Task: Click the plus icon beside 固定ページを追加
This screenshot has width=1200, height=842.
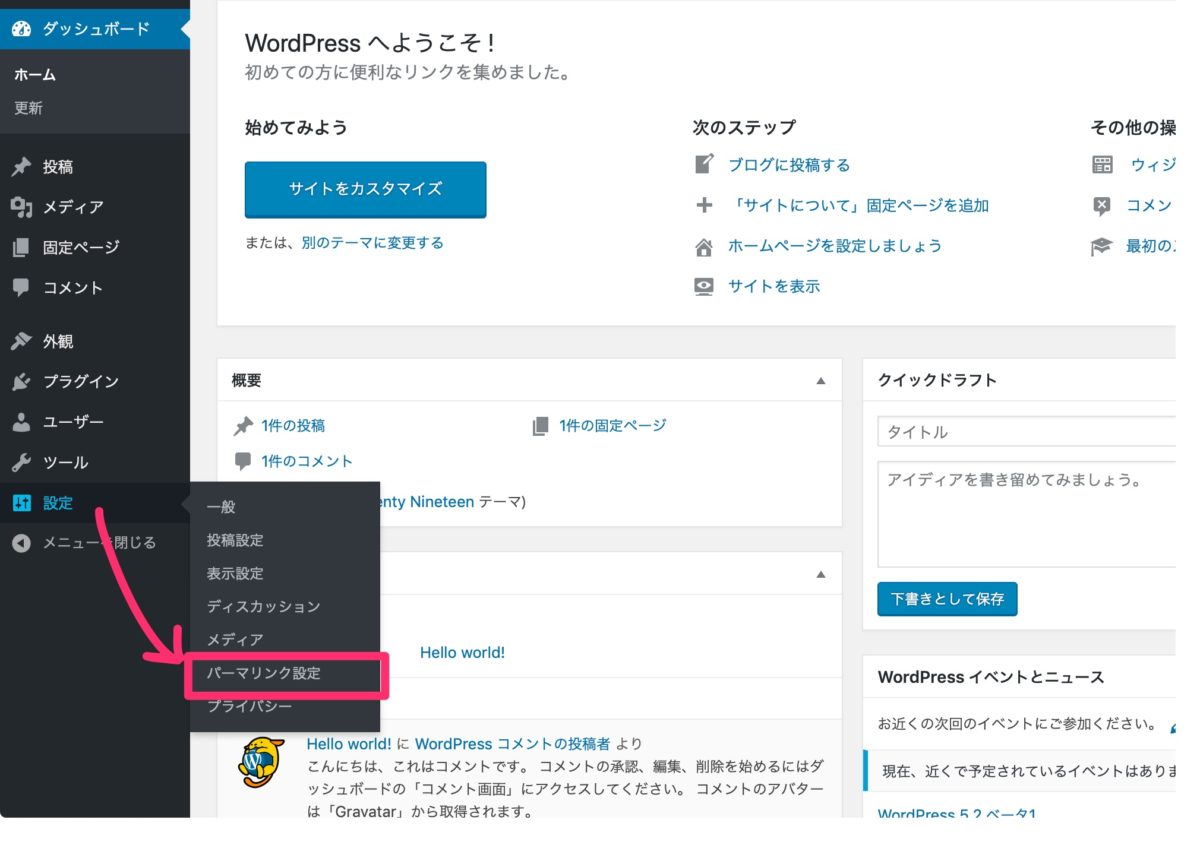Action: click(705, 205)
